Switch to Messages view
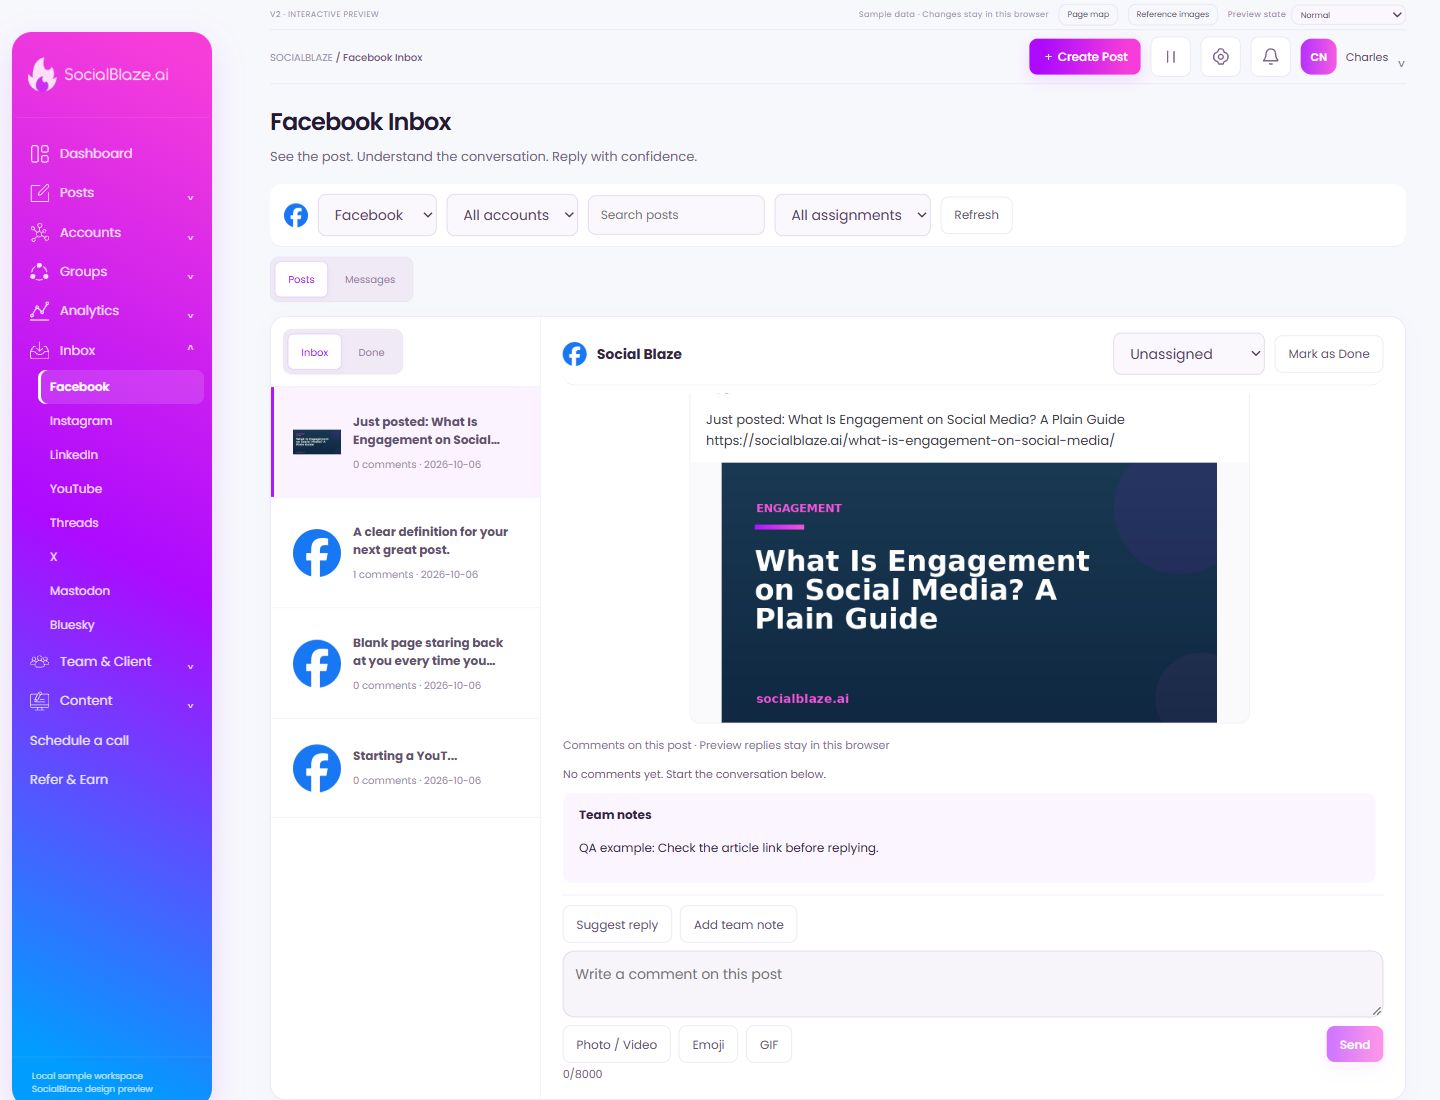 (370, 280)
